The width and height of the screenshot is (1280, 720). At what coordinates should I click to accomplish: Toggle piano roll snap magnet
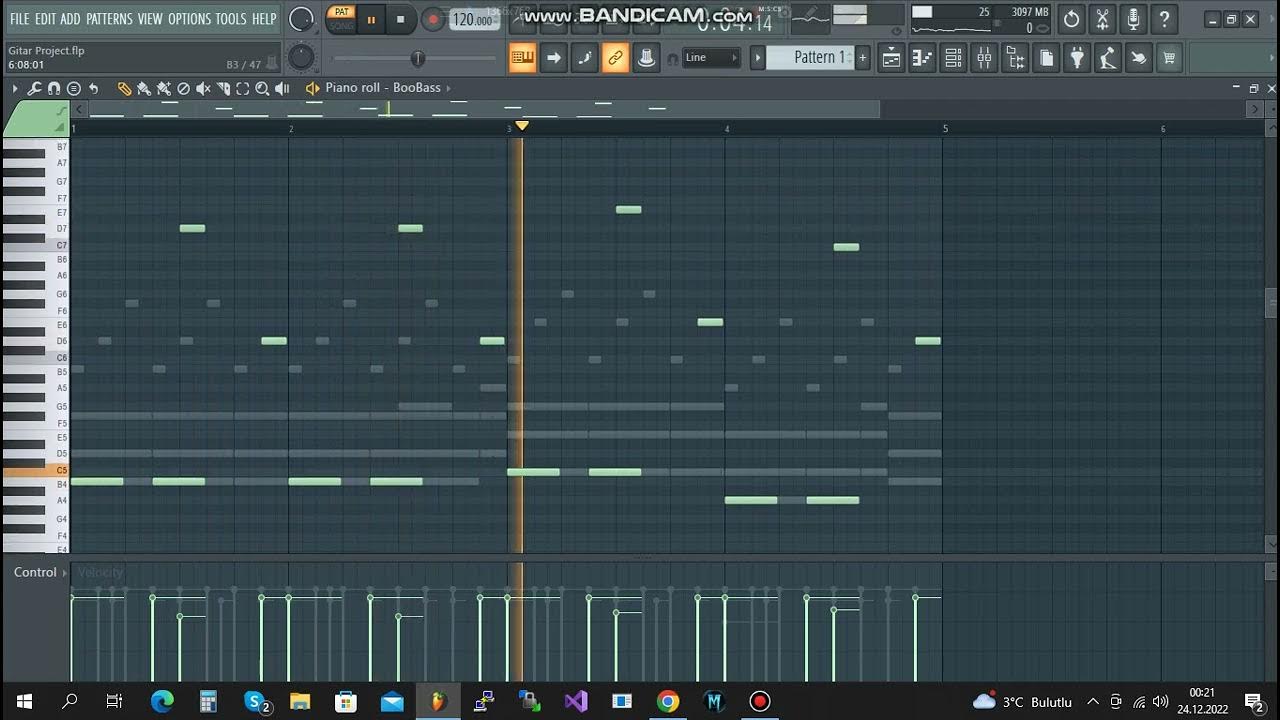pyautogui.click(x=54, y=88)
